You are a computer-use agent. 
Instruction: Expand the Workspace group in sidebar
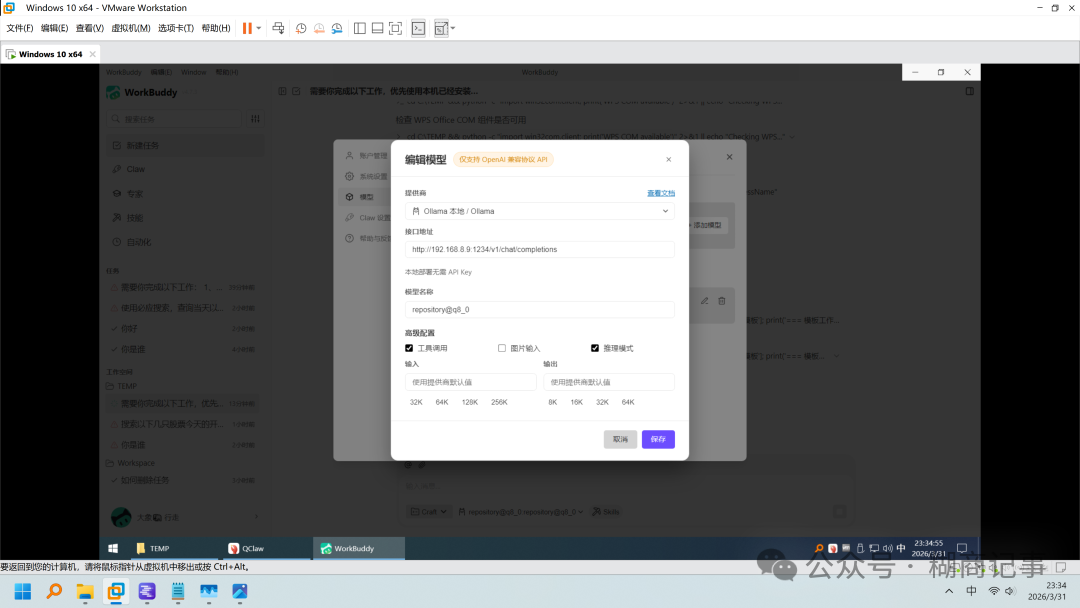[x=135, y=463]
